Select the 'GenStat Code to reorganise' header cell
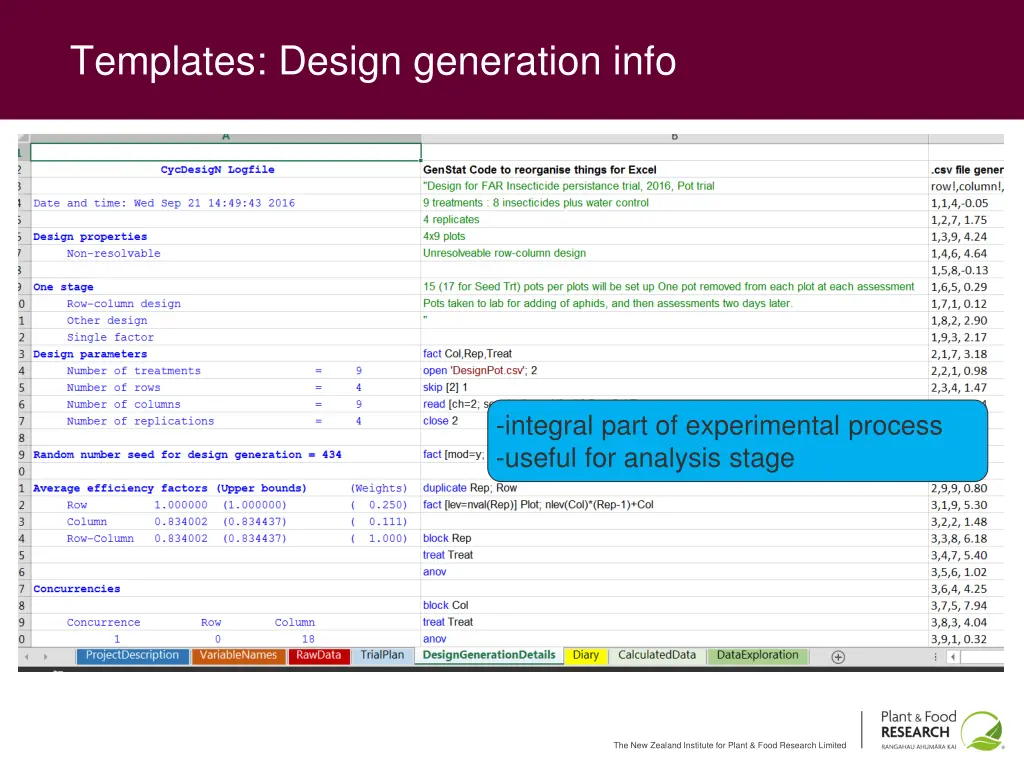 tap(540, 170)
